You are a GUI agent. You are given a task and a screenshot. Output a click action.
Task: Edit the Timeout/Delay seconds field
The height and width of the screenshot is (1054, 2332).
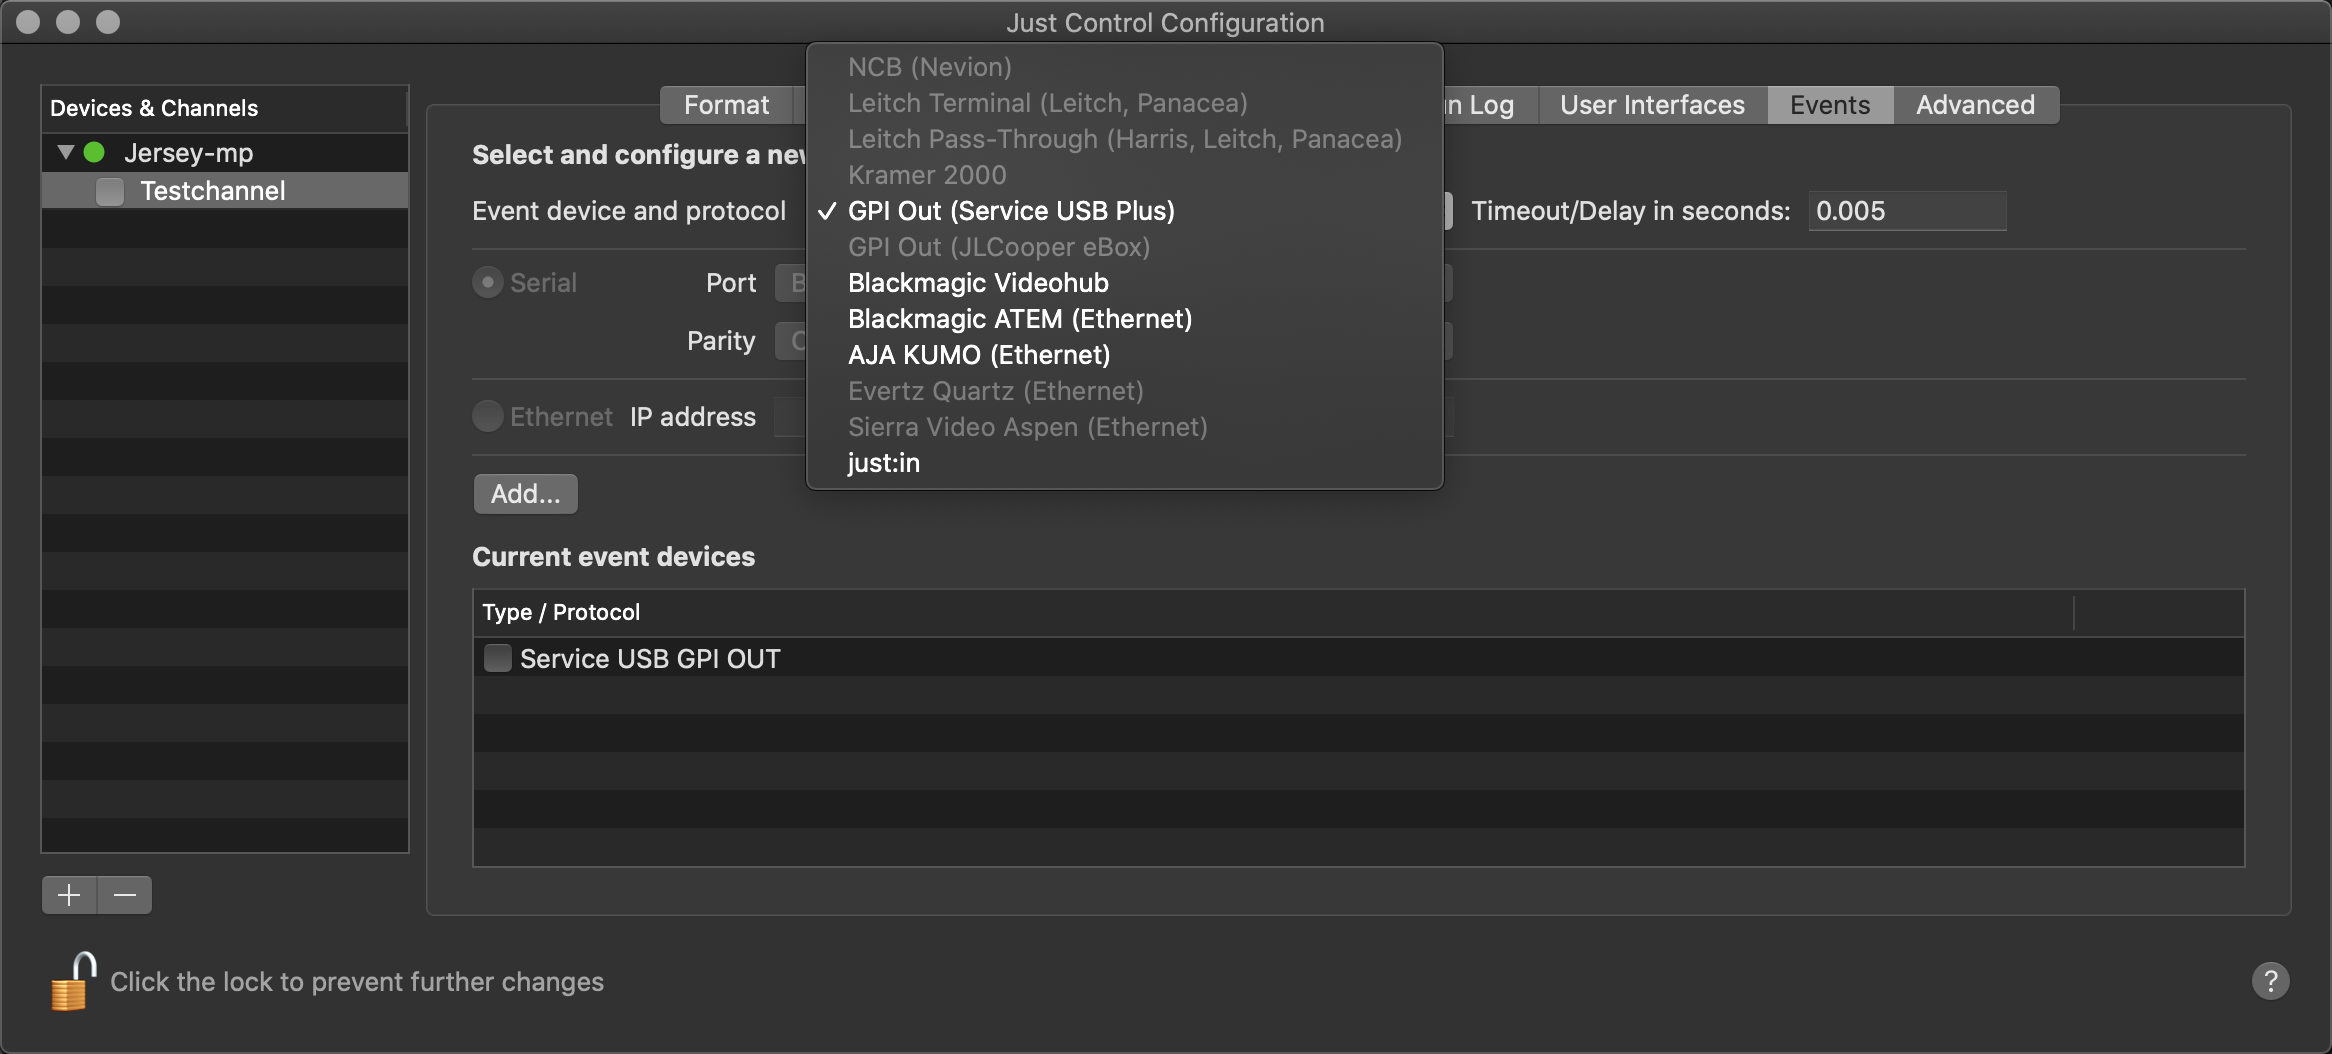1907,211
